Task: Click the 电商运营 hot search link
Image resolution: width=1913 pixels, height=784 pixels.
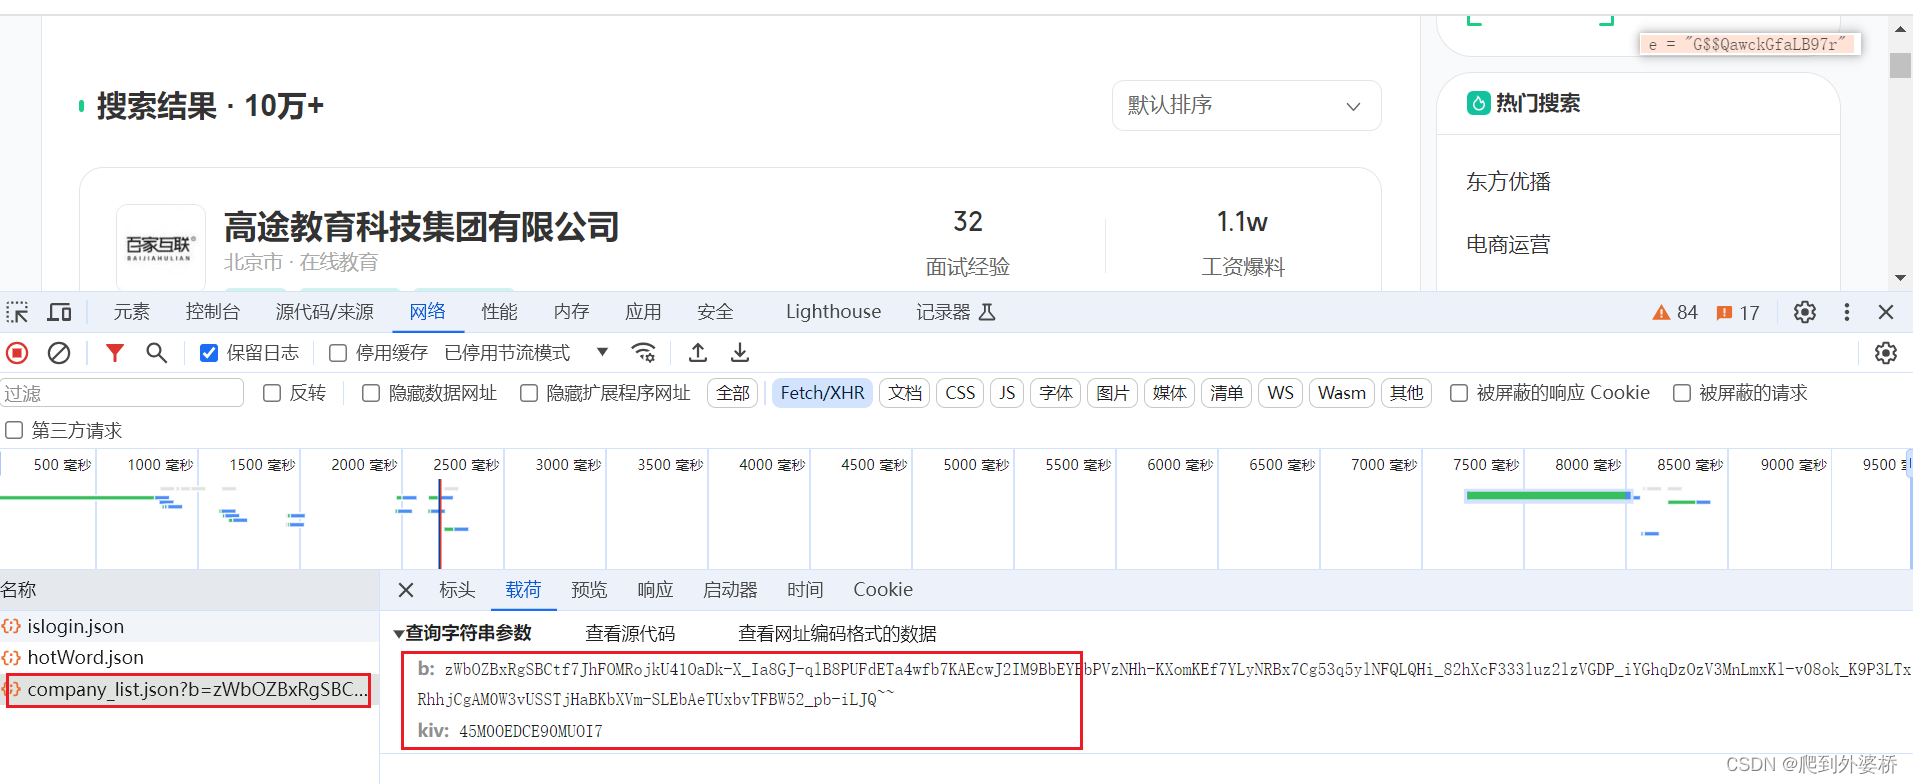Action: (1508, 245)
